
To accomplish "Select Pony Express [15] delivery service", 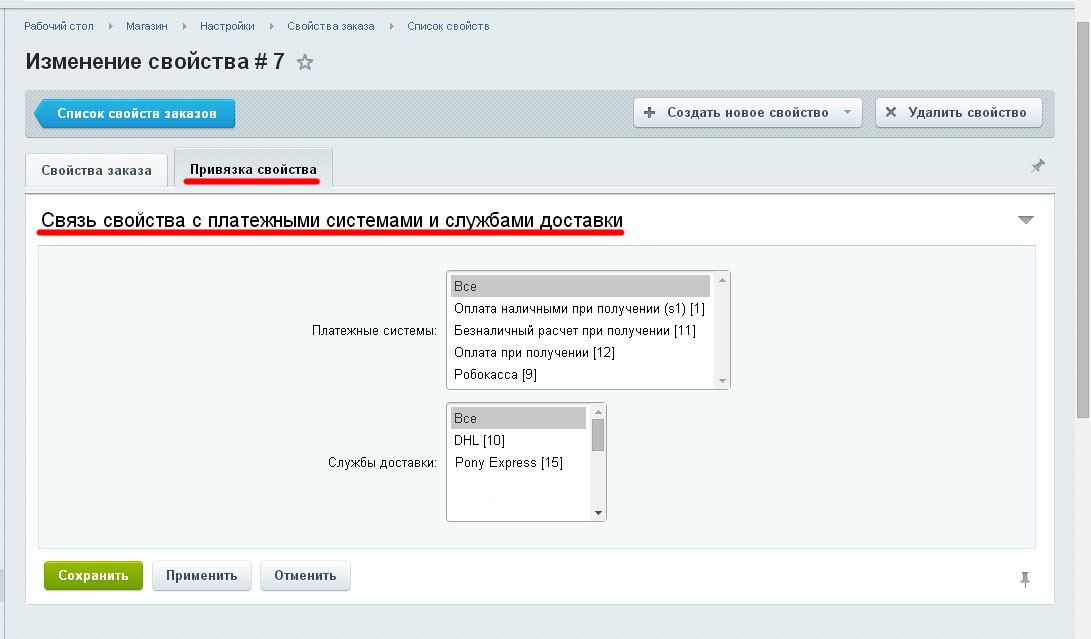I will tap(518, 463).
